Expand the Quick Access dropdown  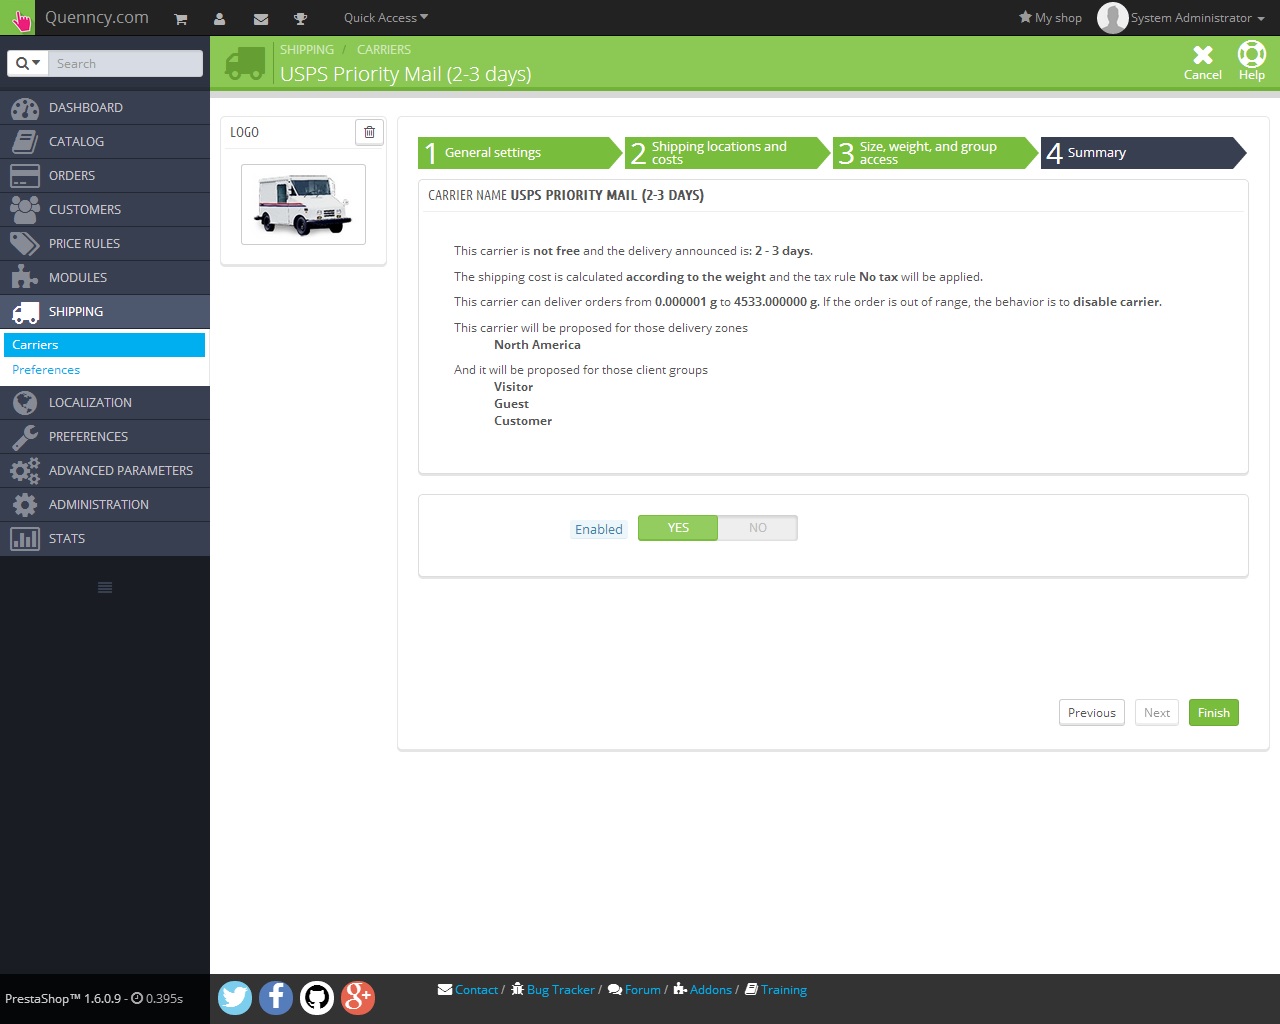pyautogui.click(x=386, y=18)
